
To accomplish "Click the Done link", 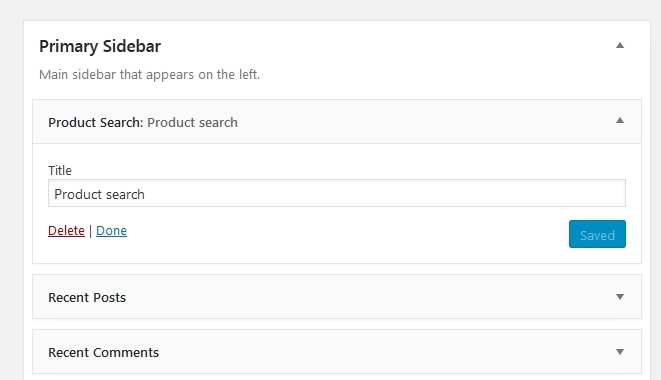I will pyautogui.click(x=111, y=231).
